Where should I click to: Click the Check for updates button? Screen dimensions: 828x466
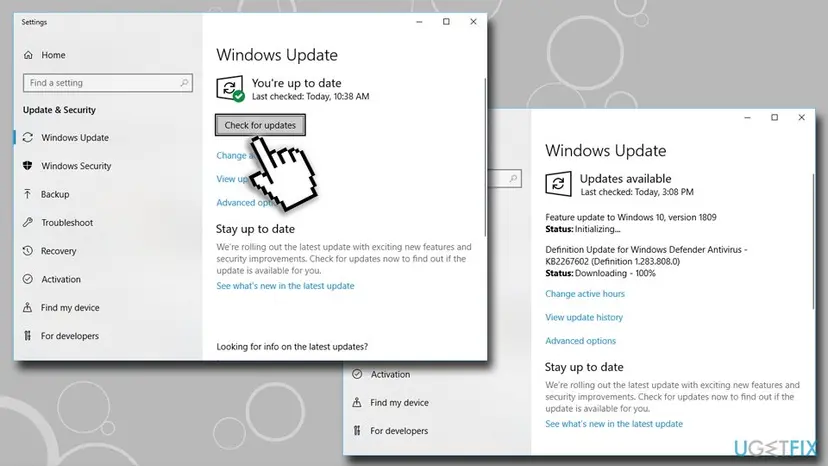pos(260,125)
